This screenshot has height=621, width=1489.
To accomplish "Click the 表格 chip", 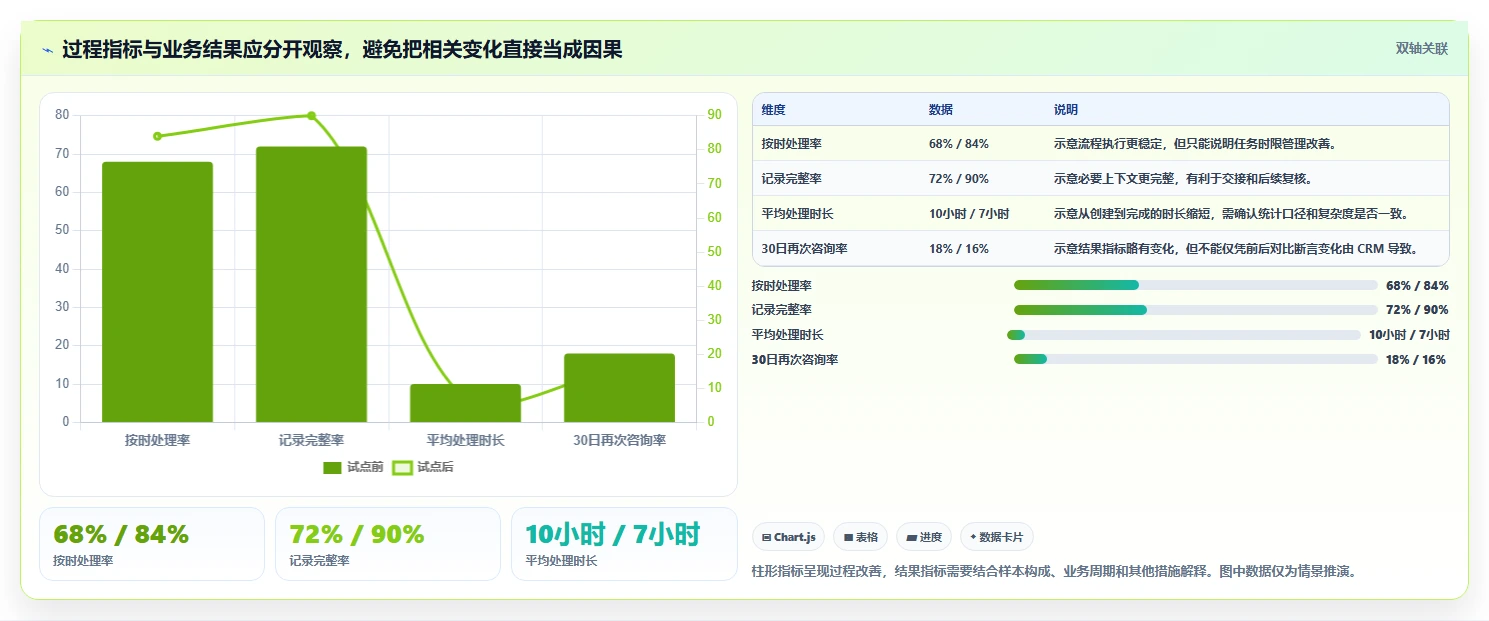I will [861, 537].
